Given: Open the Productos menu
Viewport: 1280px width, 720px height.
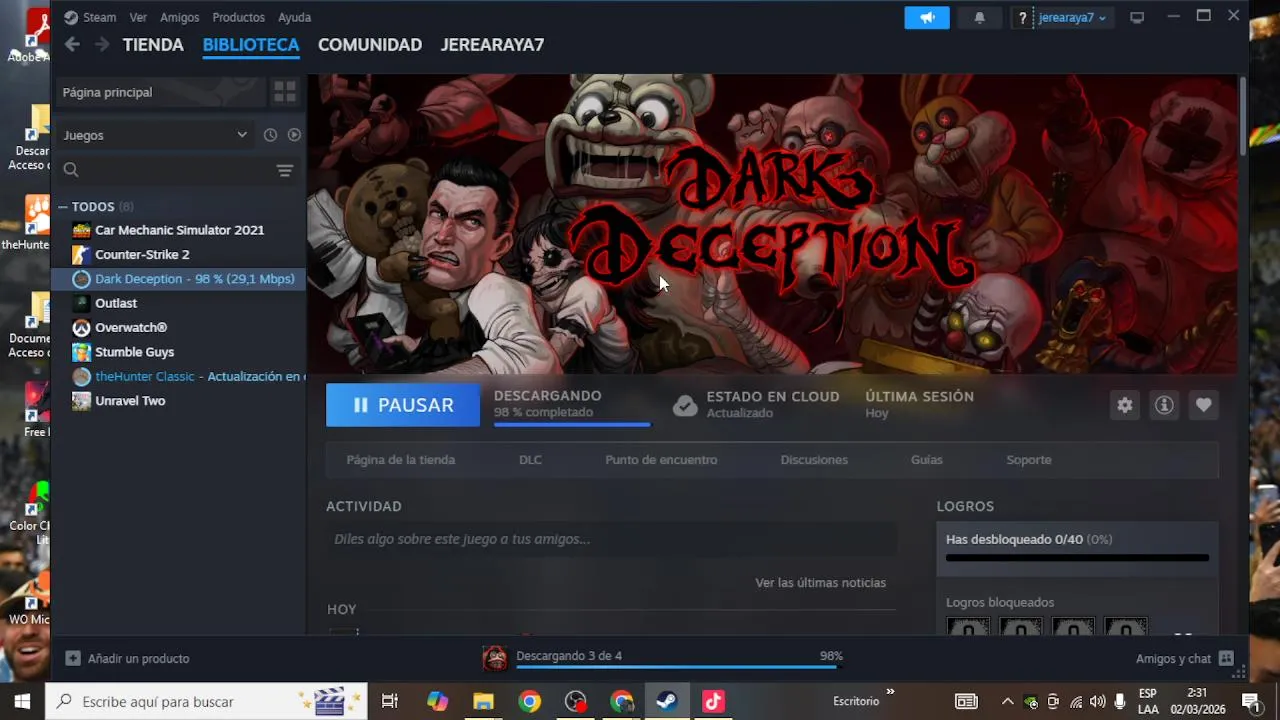Looking at the screenshot, I should click(x=238, y=17).
